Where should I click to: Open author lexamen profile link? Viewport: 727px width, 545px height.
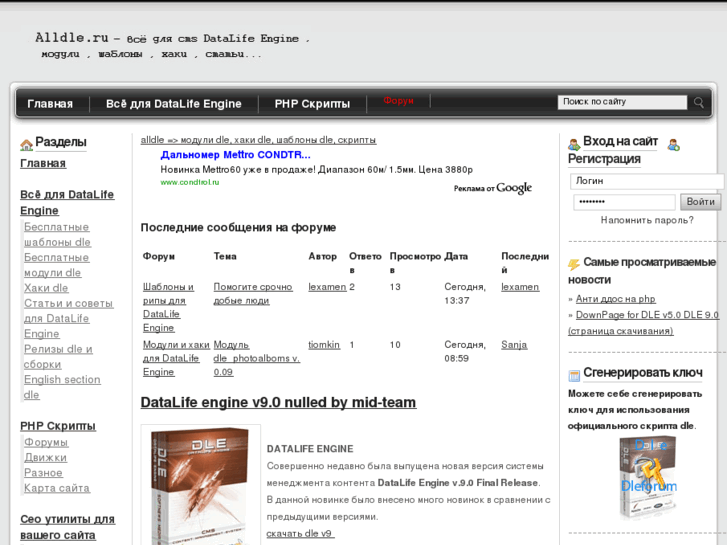click(327, 287)
